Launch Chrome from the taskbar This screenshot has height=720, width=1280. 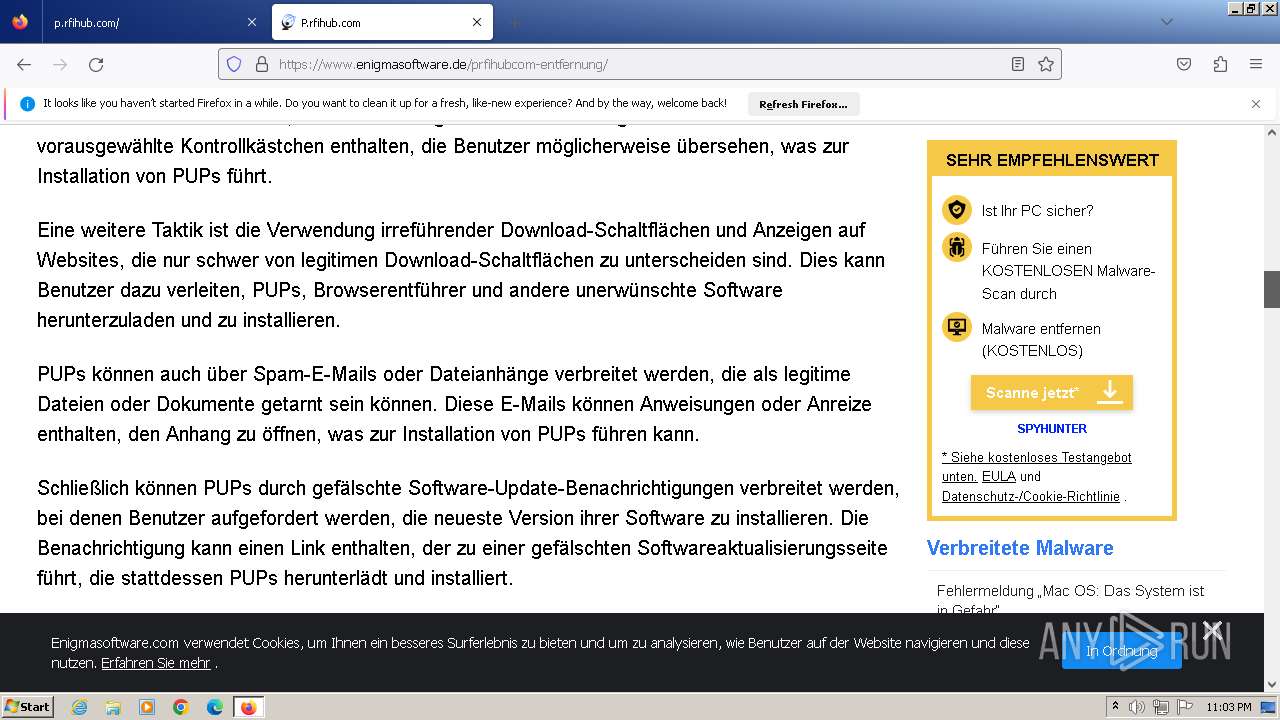point(181,707)
